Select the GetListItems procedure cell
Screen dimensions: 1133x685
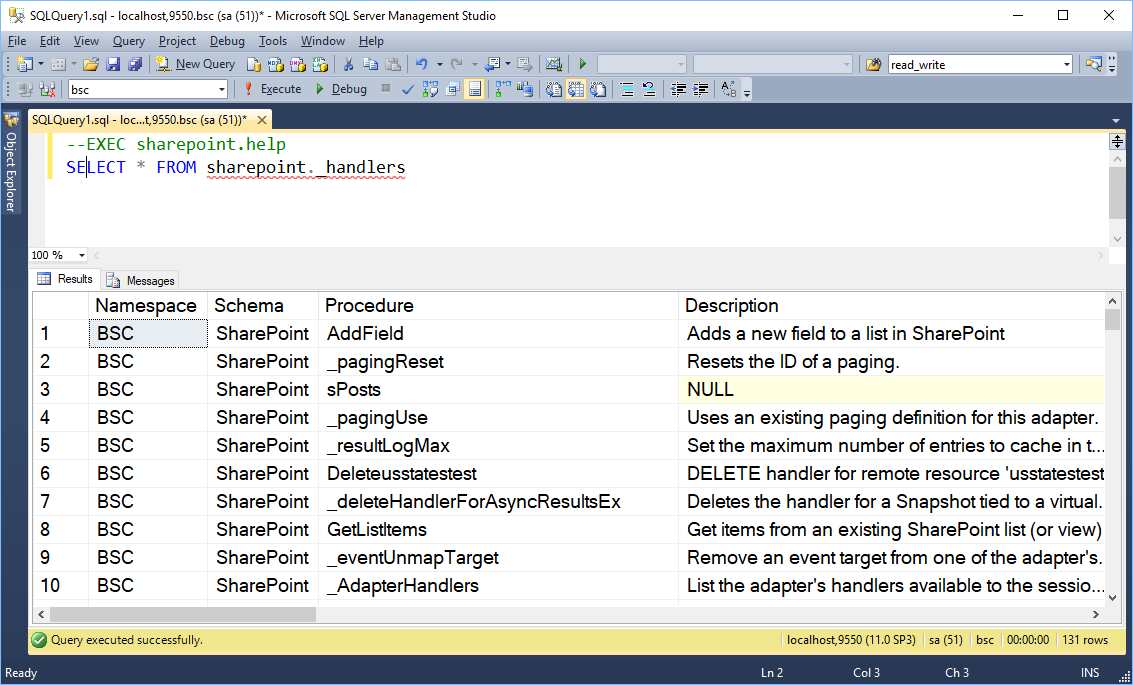(x=498, y=530)
